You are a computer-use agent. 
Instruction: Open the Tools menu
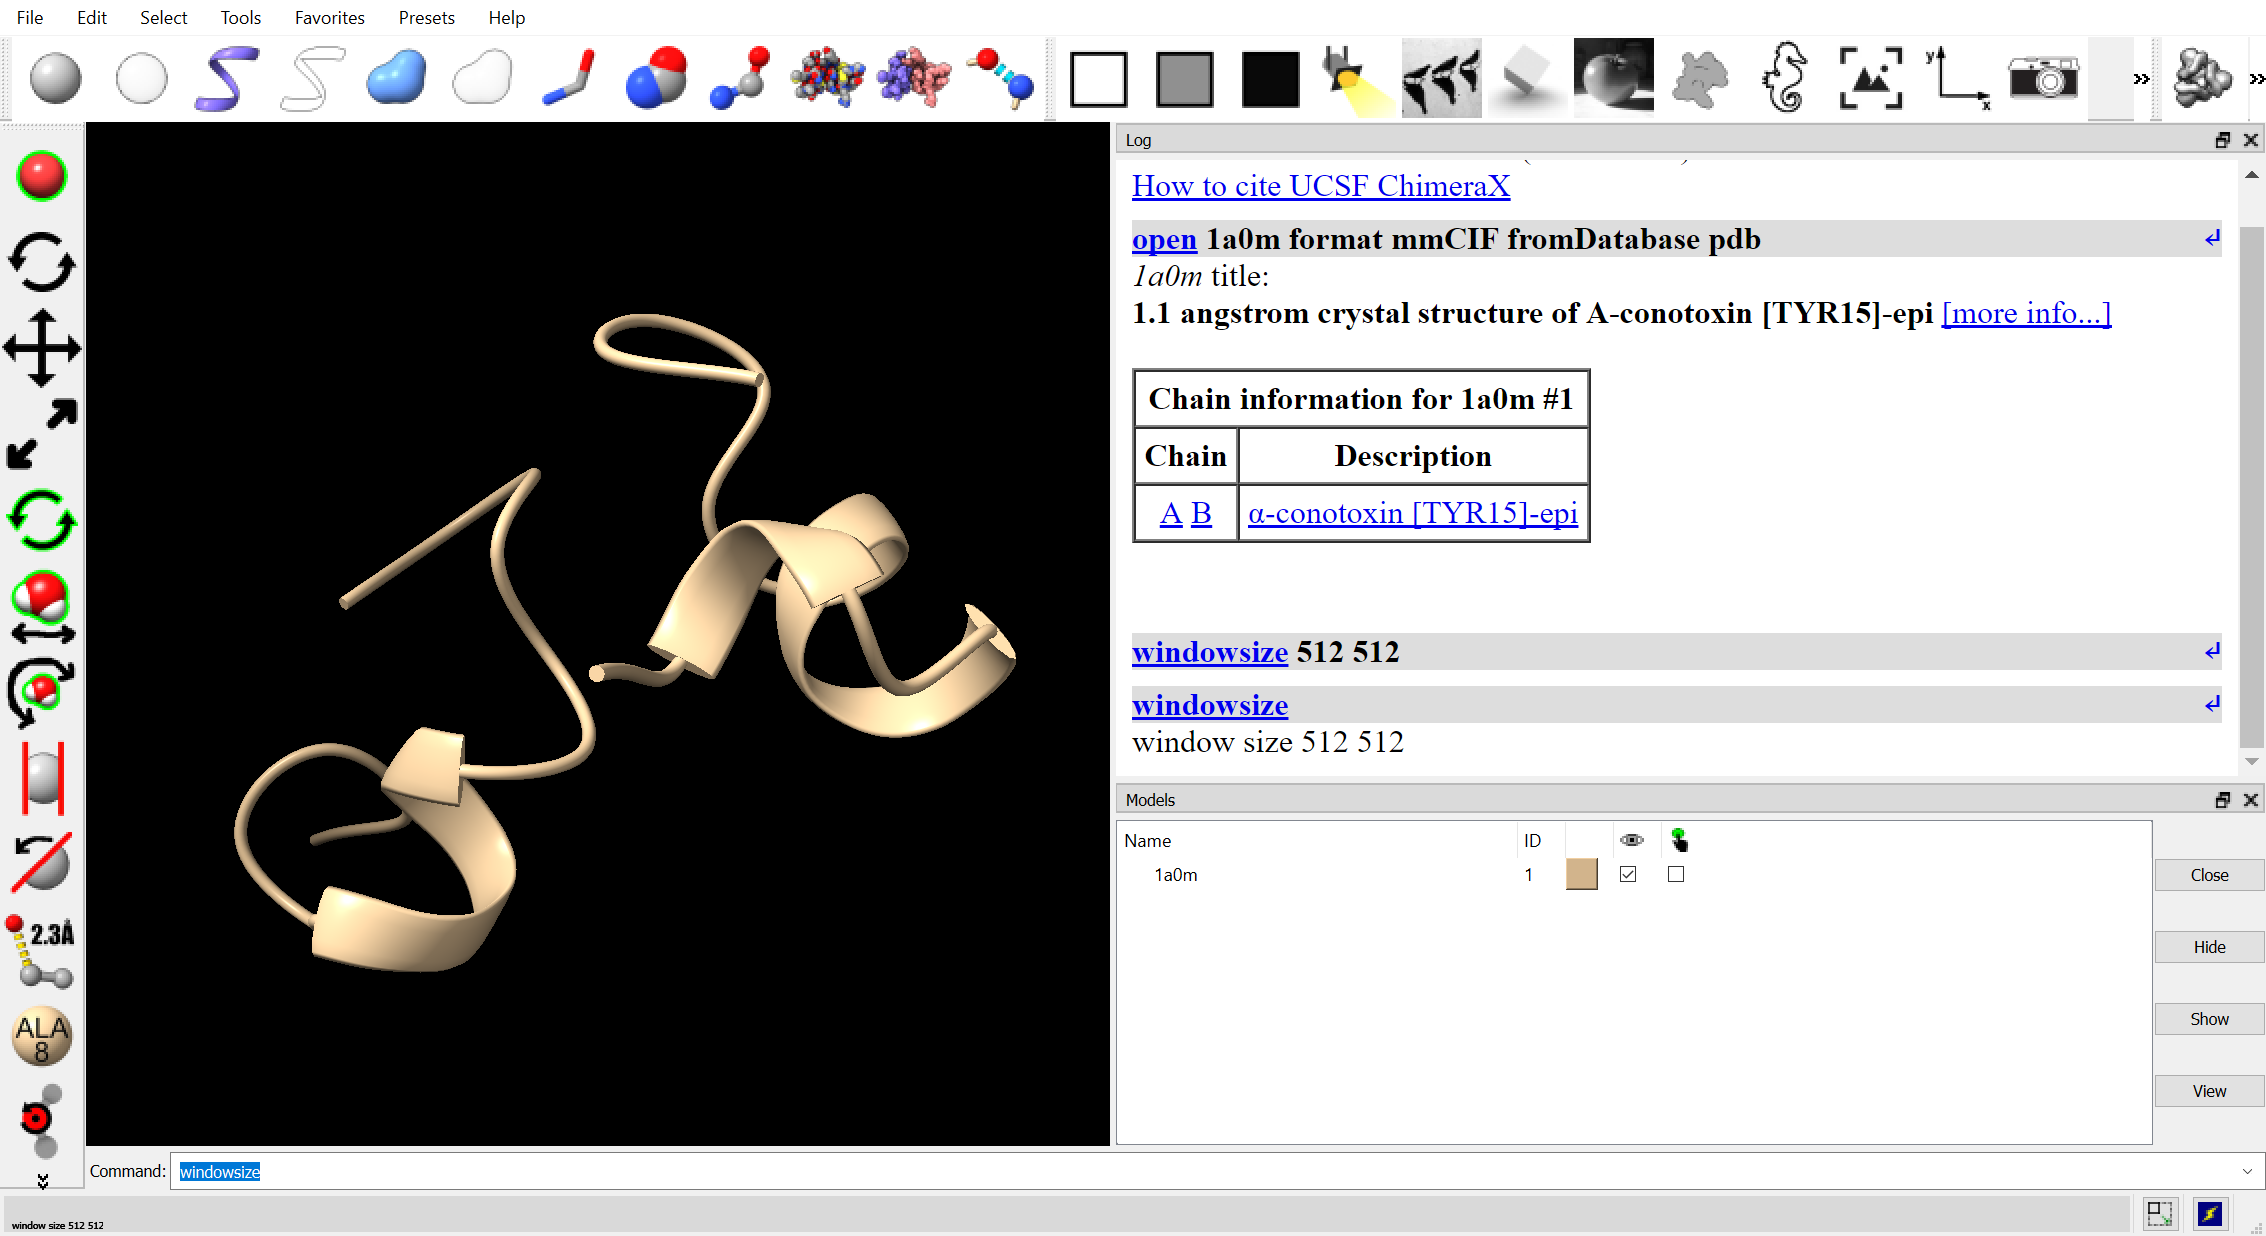(x=240, y=17)
